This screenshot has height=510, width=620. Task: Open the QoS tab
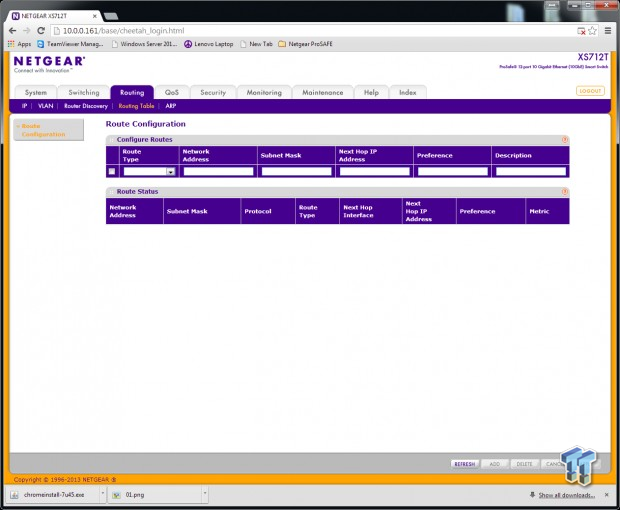172,92
